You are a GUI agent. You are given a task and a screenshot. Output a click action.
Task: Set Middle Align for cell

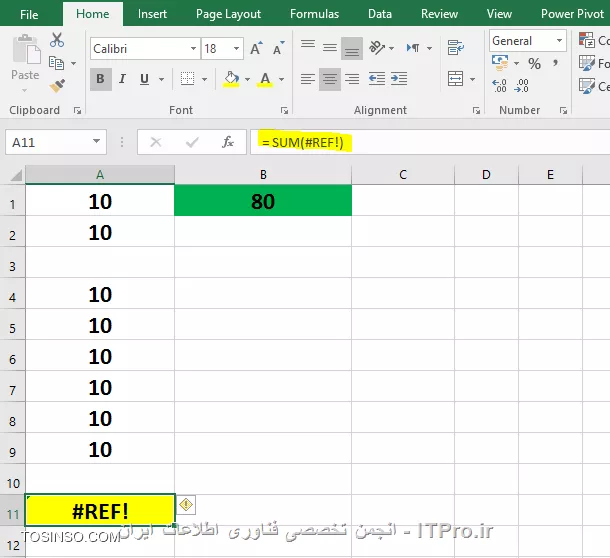coord(330,48)
